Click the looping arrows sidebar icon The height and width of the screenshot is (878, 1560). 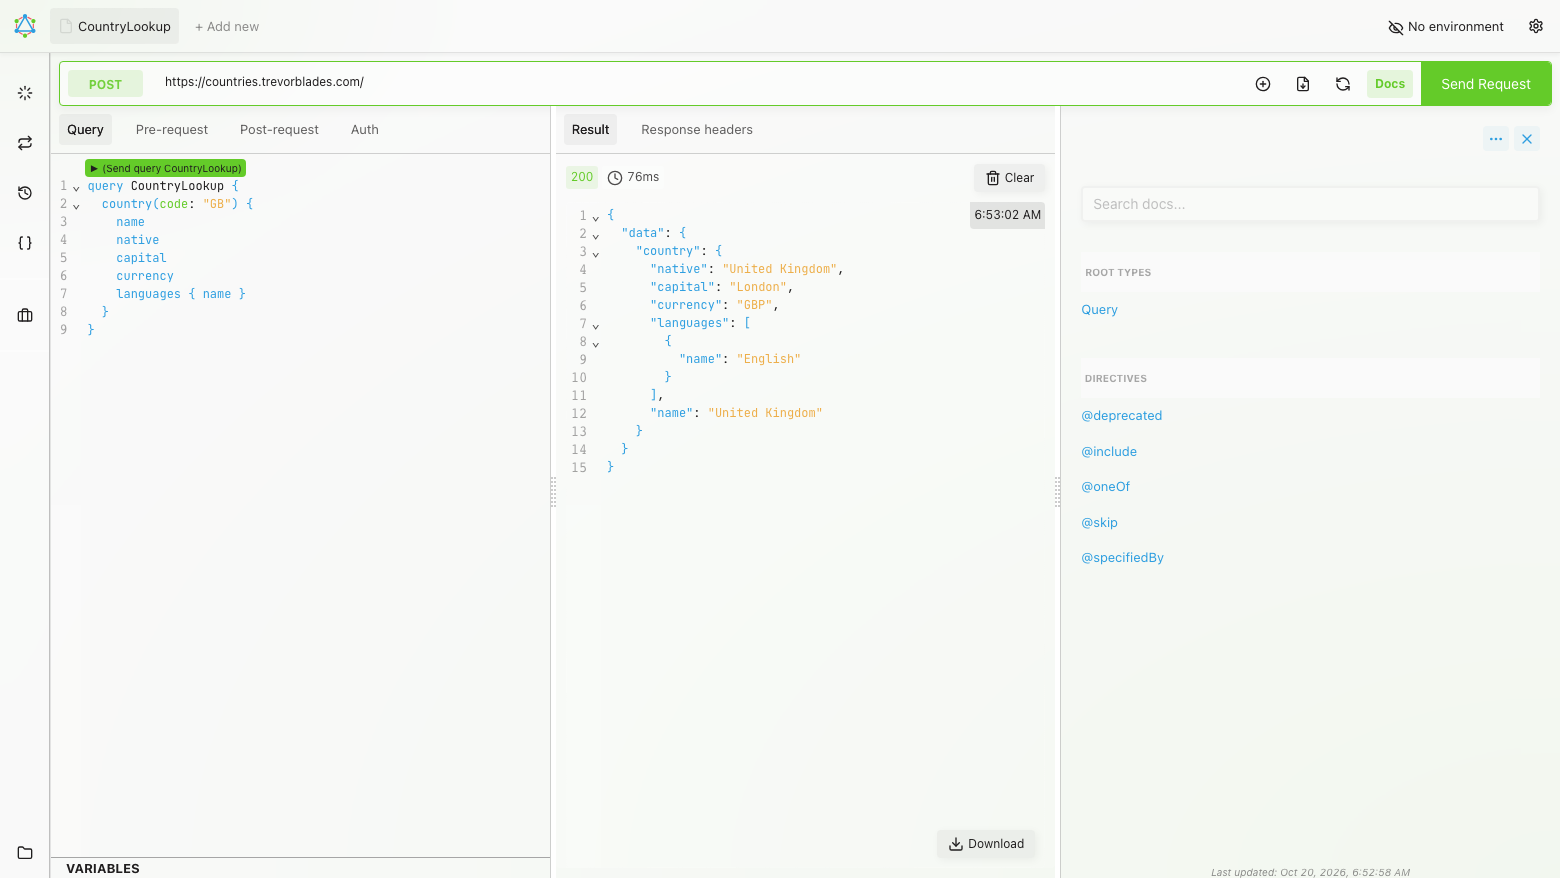pos(25,143)
